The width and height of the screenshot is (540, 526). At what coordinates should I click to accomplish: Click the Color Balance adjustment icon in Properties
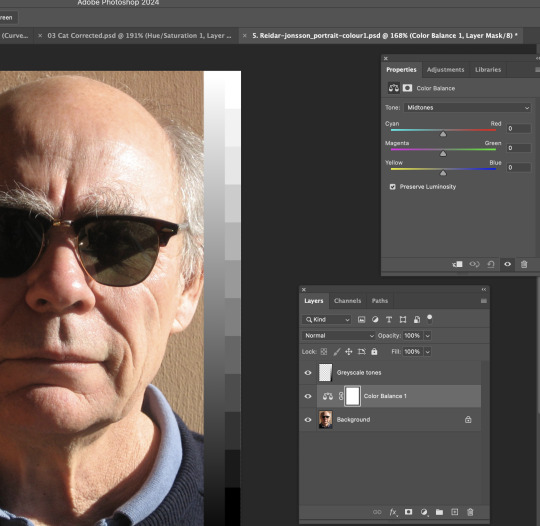pyautogui.click(x=394, y=88)
